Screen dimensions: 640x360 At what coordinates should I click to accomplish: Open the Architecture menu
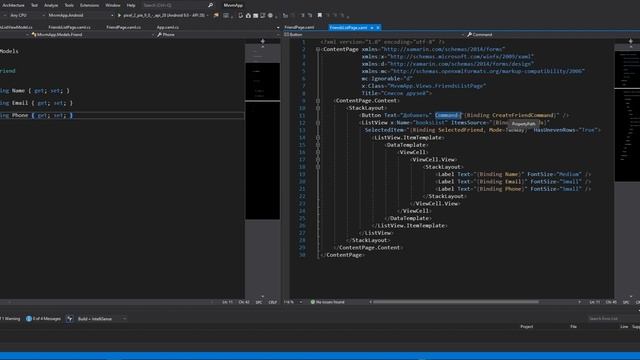pos(13,5)
